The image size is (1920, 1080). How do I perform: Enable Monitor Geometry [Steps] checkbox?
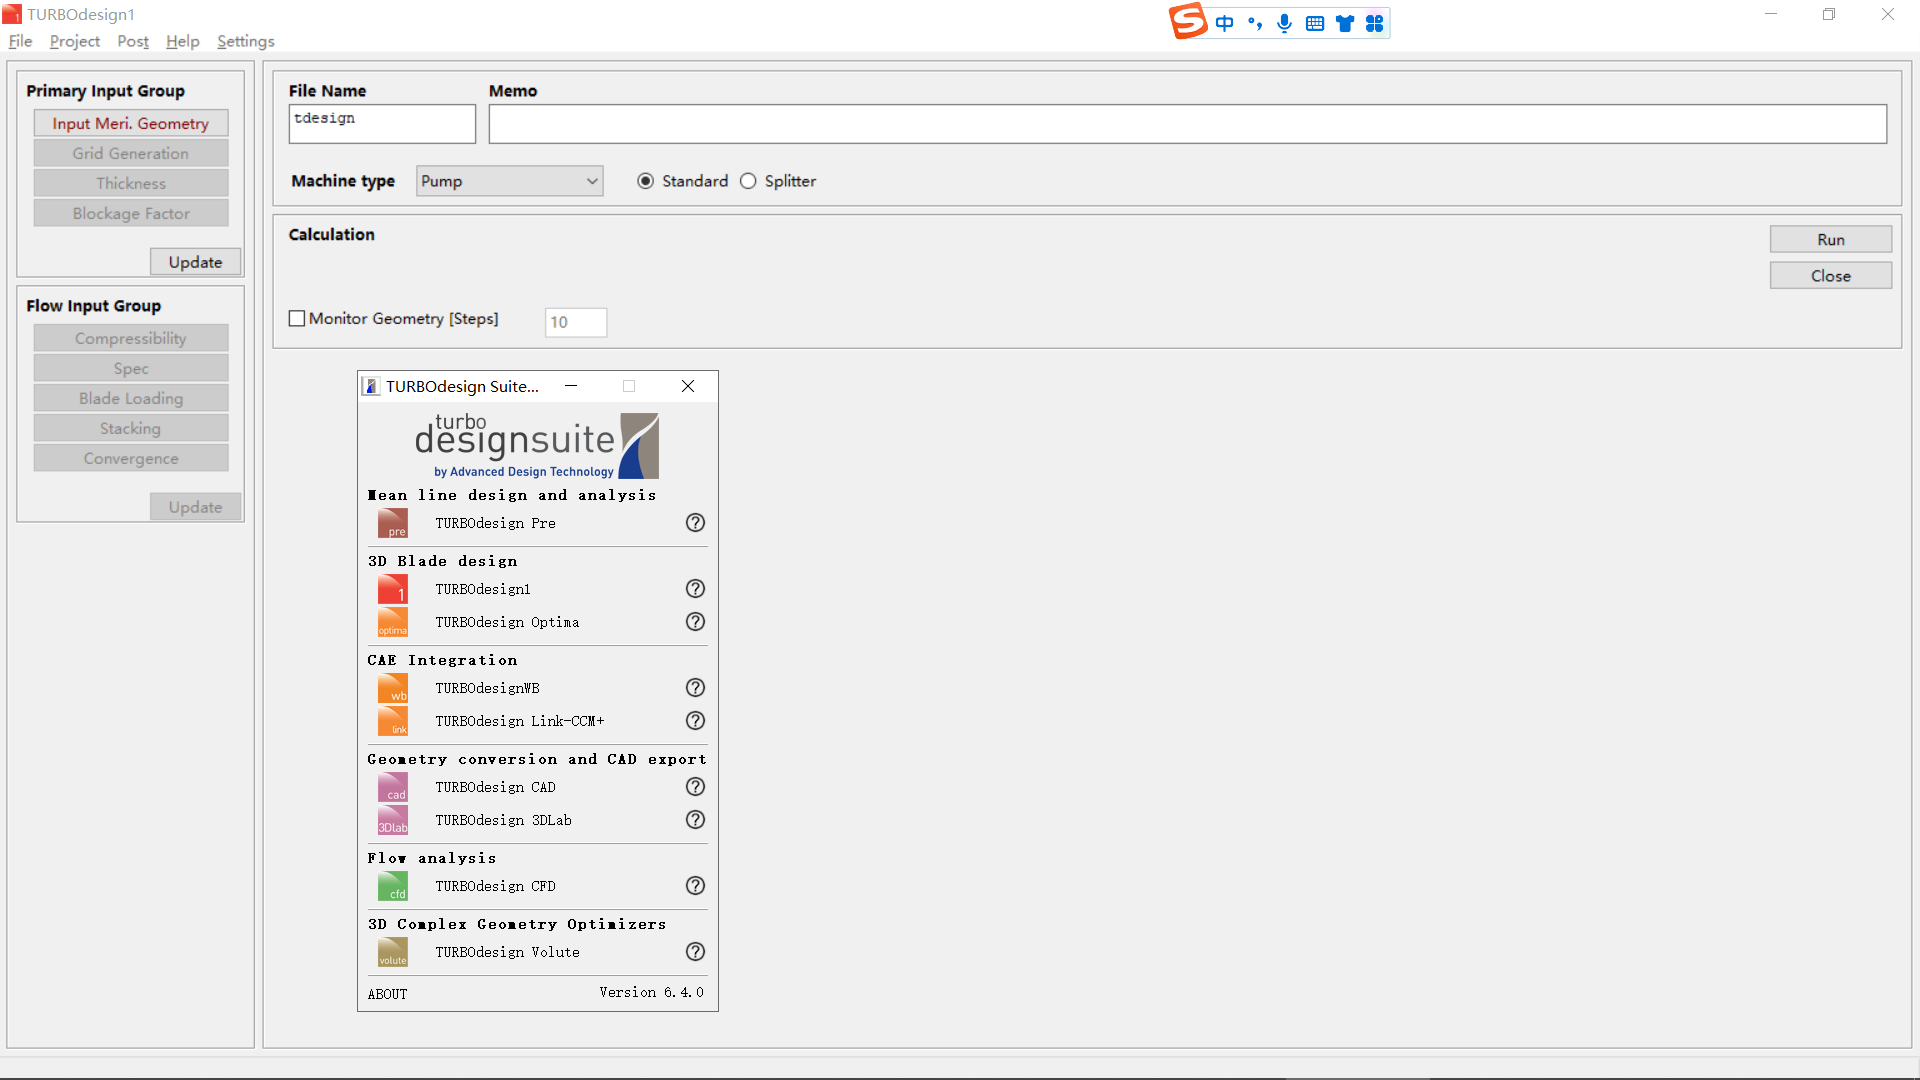pos(297,319)
